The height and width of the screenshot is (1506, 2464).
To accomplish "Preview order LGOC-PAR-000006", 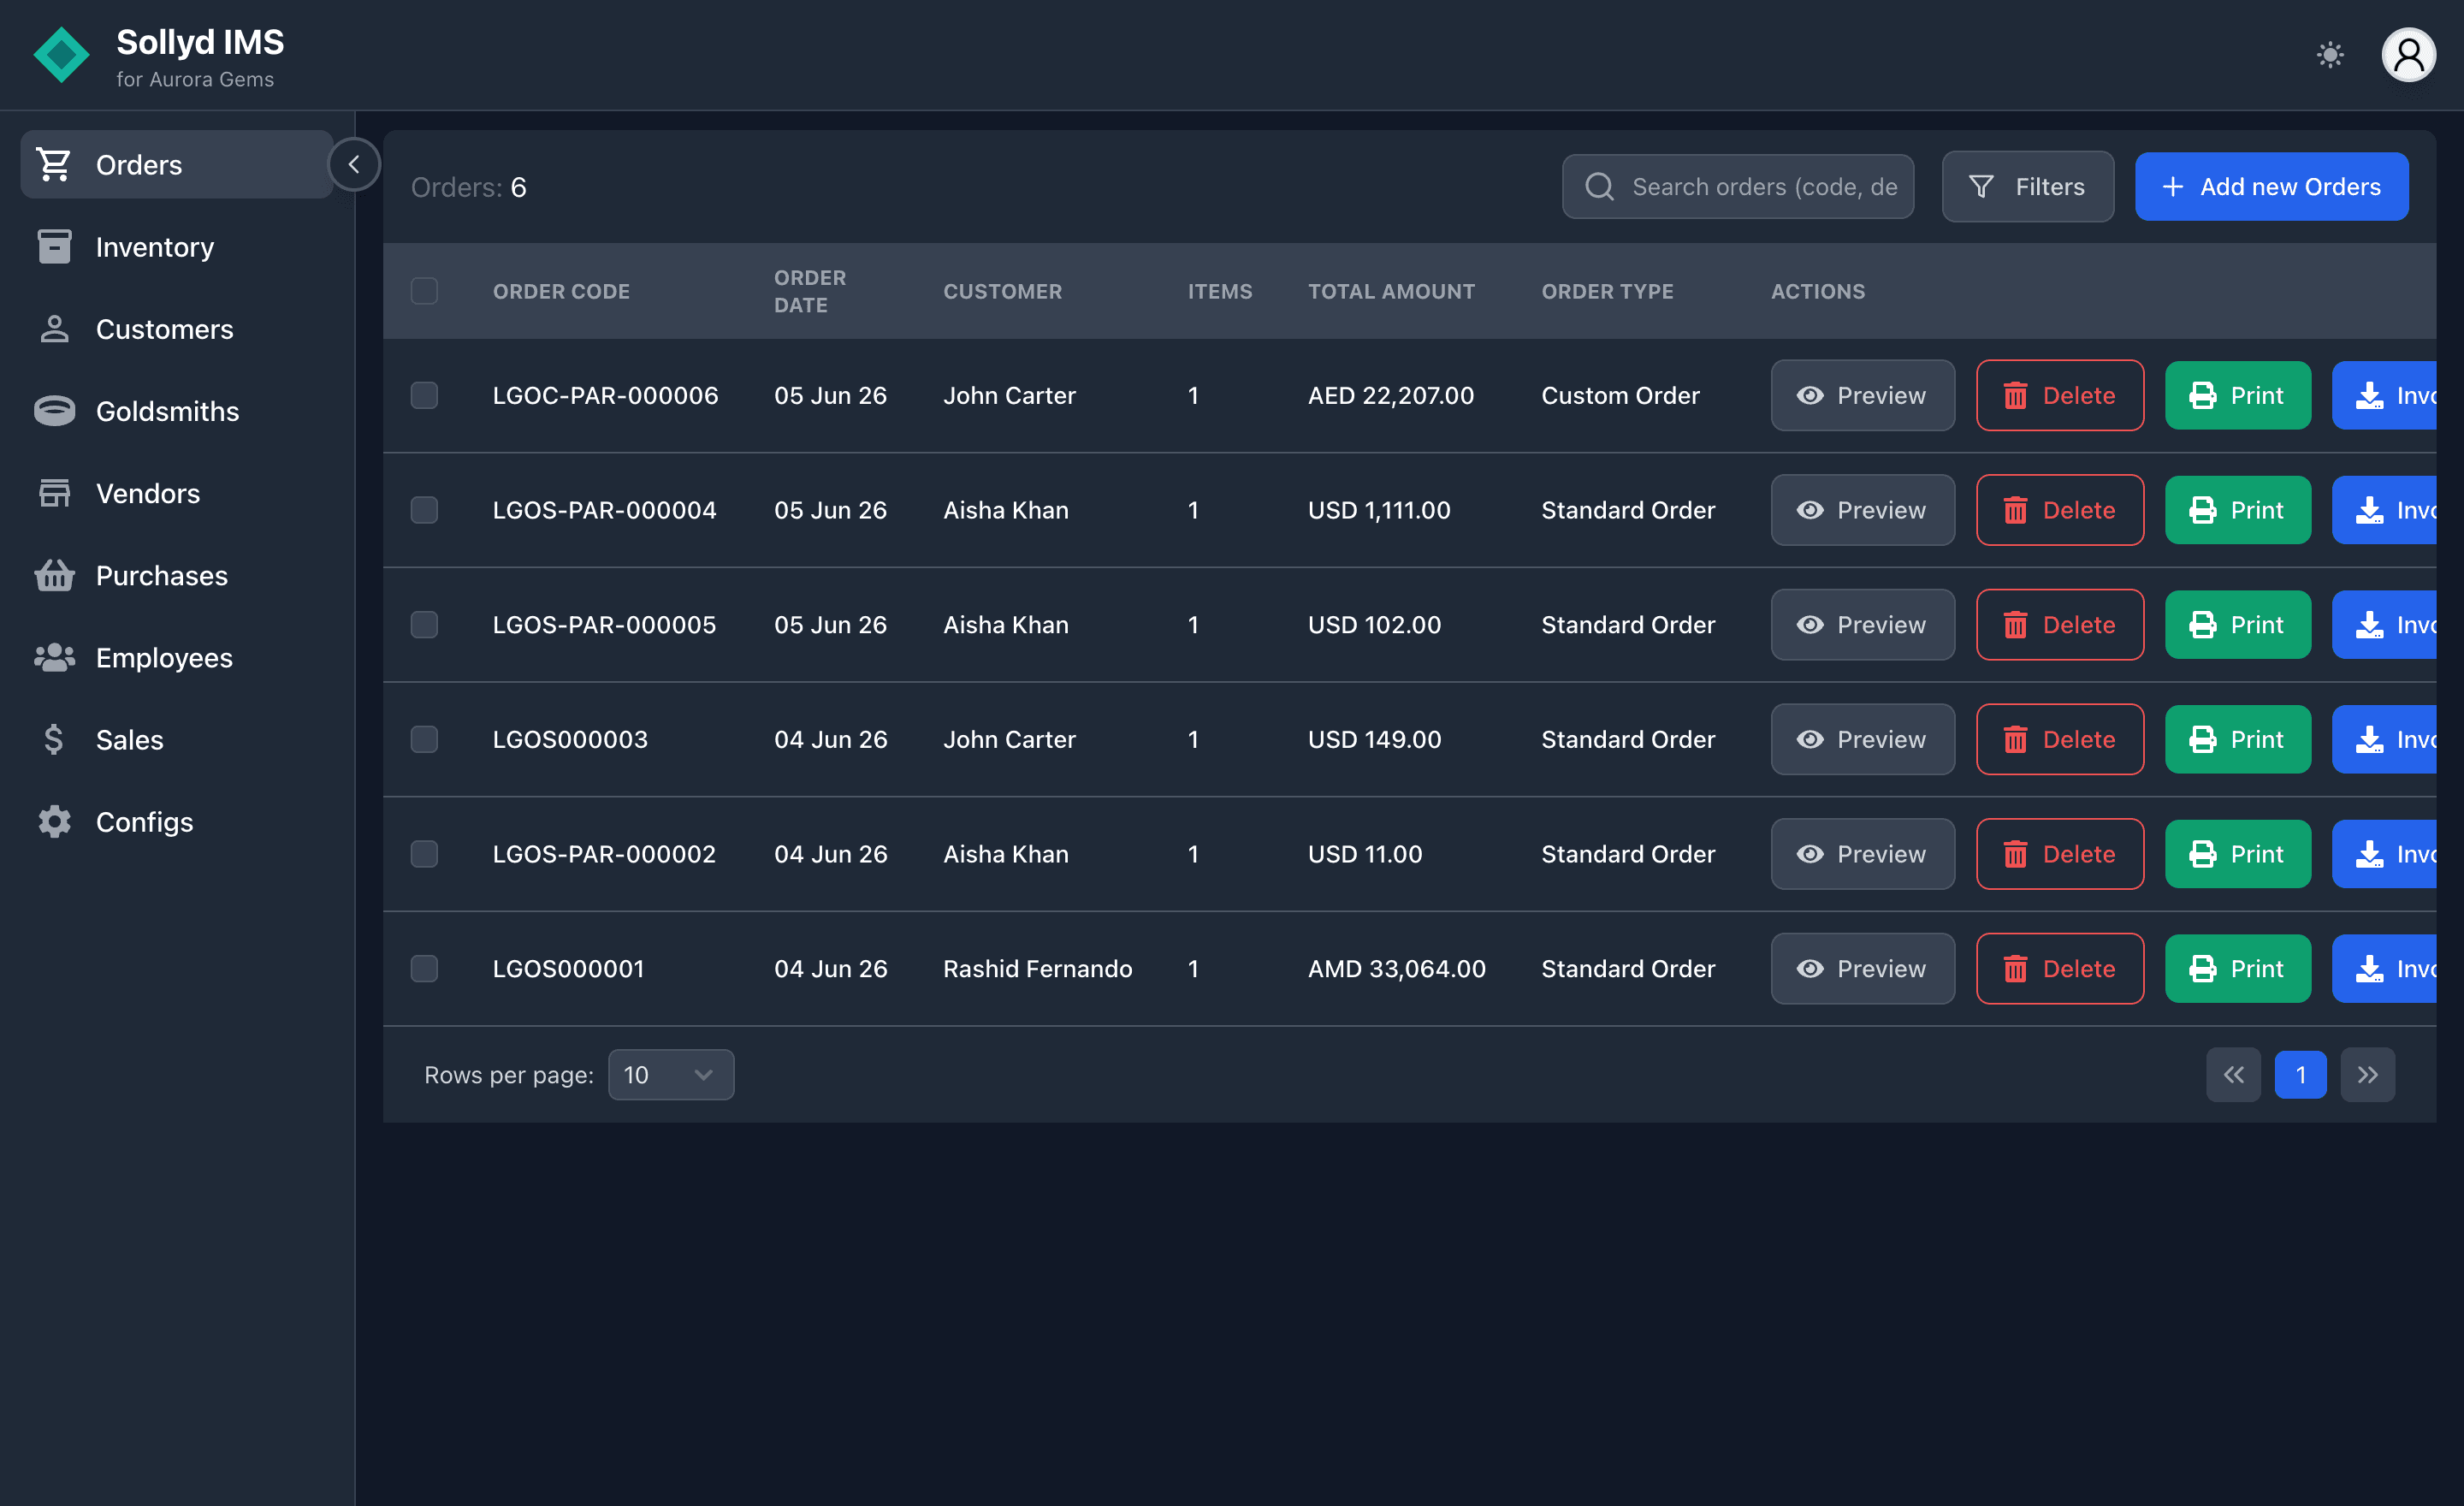I will pos(1862,396).
